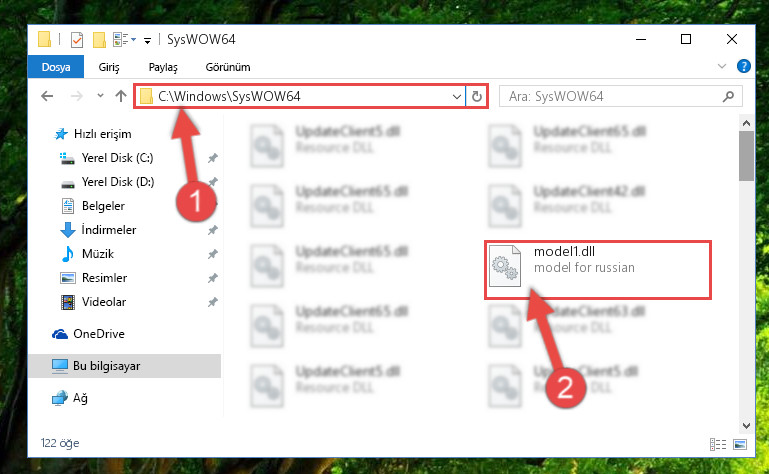Refresh the SysWOW64 folder view

click(x=477, y=96)
